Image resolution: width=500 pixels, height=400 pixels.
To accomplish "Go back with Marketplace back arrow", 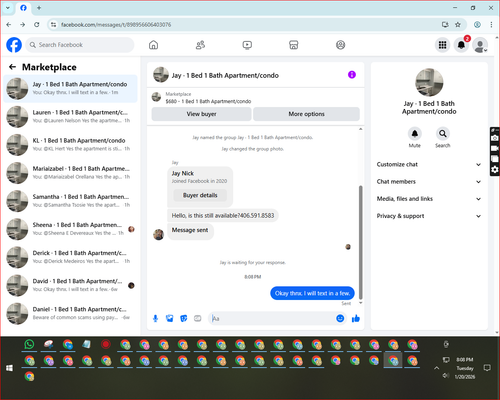I will tap(12, 67).
